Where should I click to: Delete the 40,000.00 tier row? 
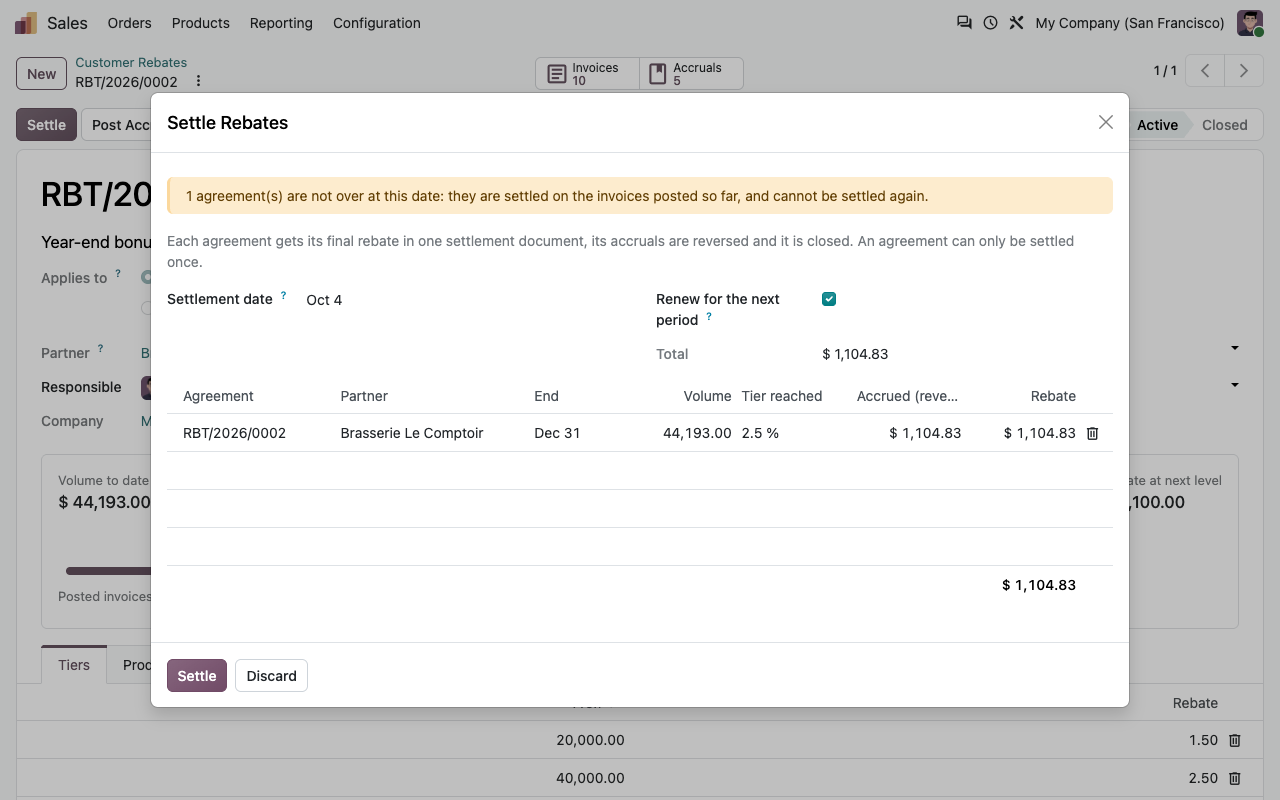tap(1235, 778)
